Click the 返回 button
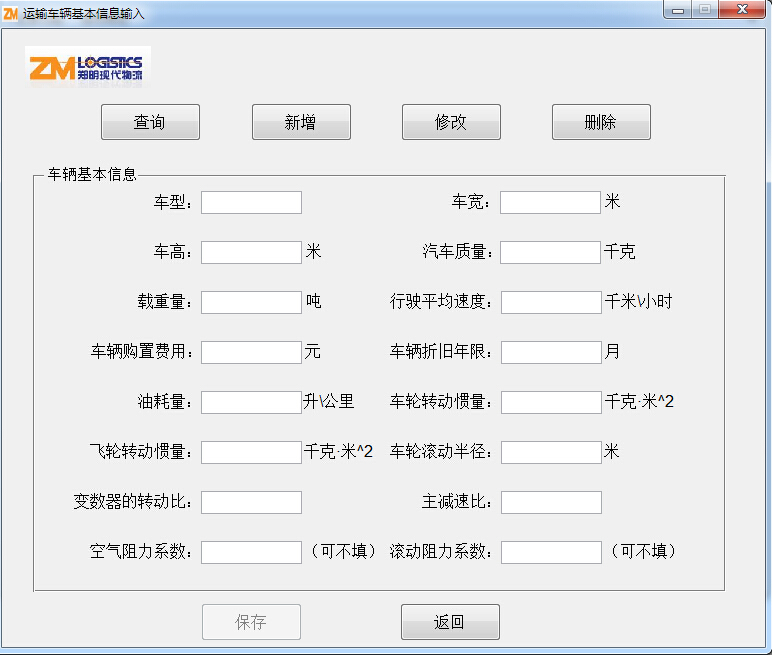The width and height of the screenshot is (772, 655). [450, 622]
